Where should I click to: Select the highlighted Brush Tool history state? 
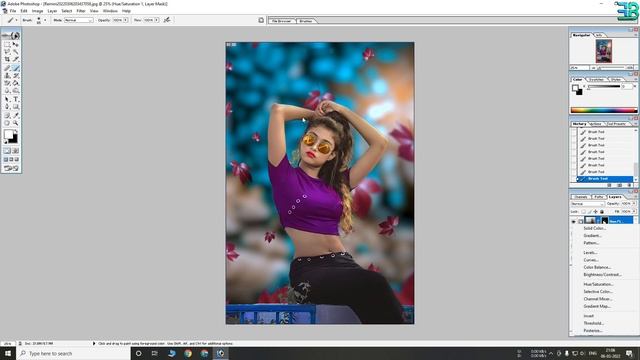[605, 179]
